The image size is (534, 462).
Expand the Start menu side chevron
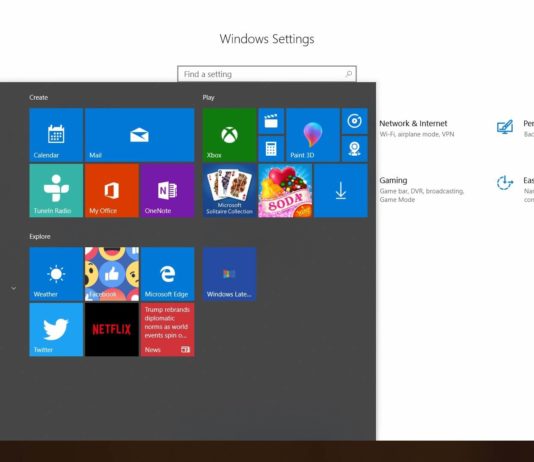pos(14,288)
